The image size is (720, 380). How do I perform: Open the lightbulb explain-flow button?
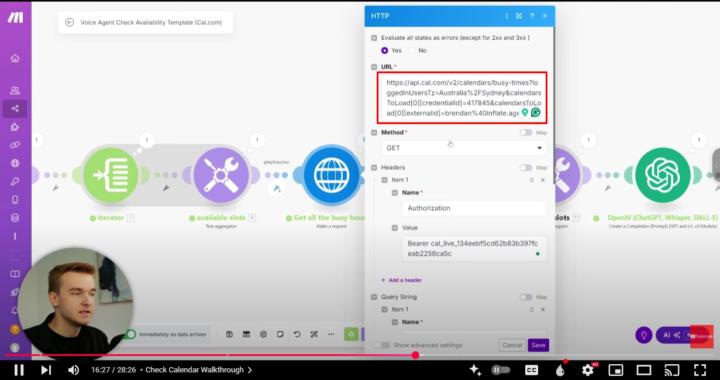(x=644, y=335)
